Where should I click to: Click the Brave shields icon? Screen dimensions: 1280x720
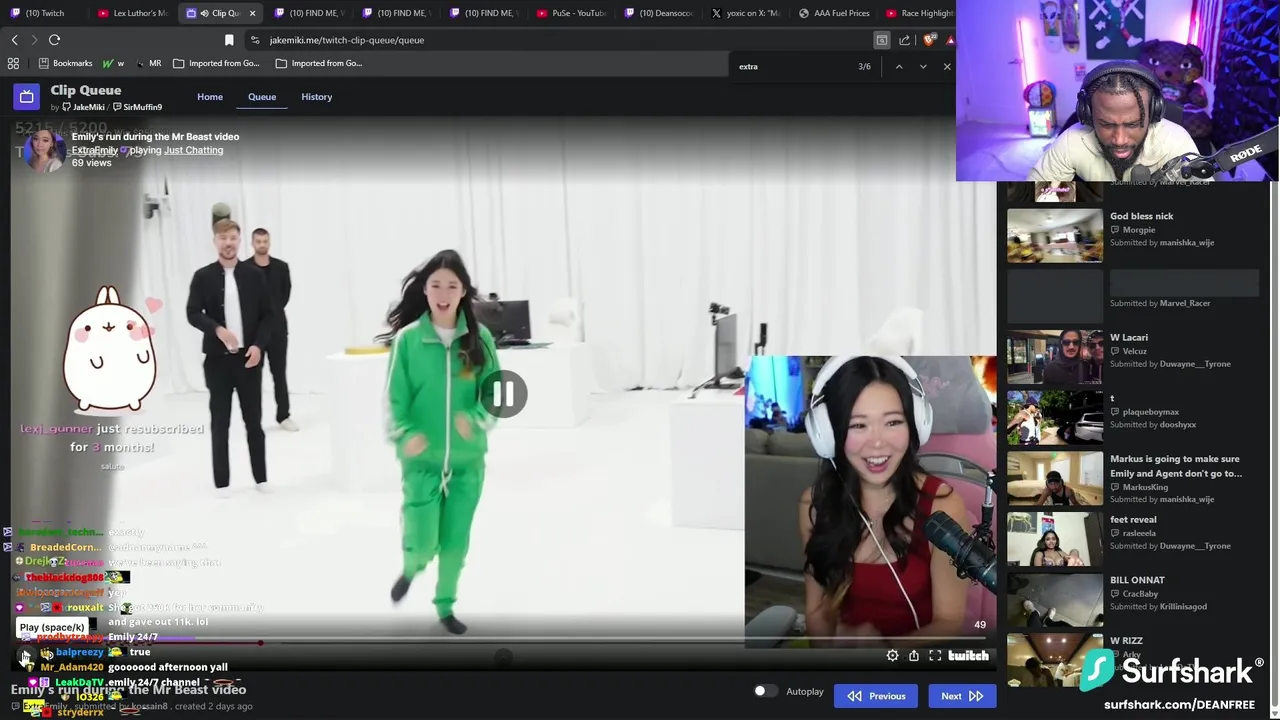929,40
